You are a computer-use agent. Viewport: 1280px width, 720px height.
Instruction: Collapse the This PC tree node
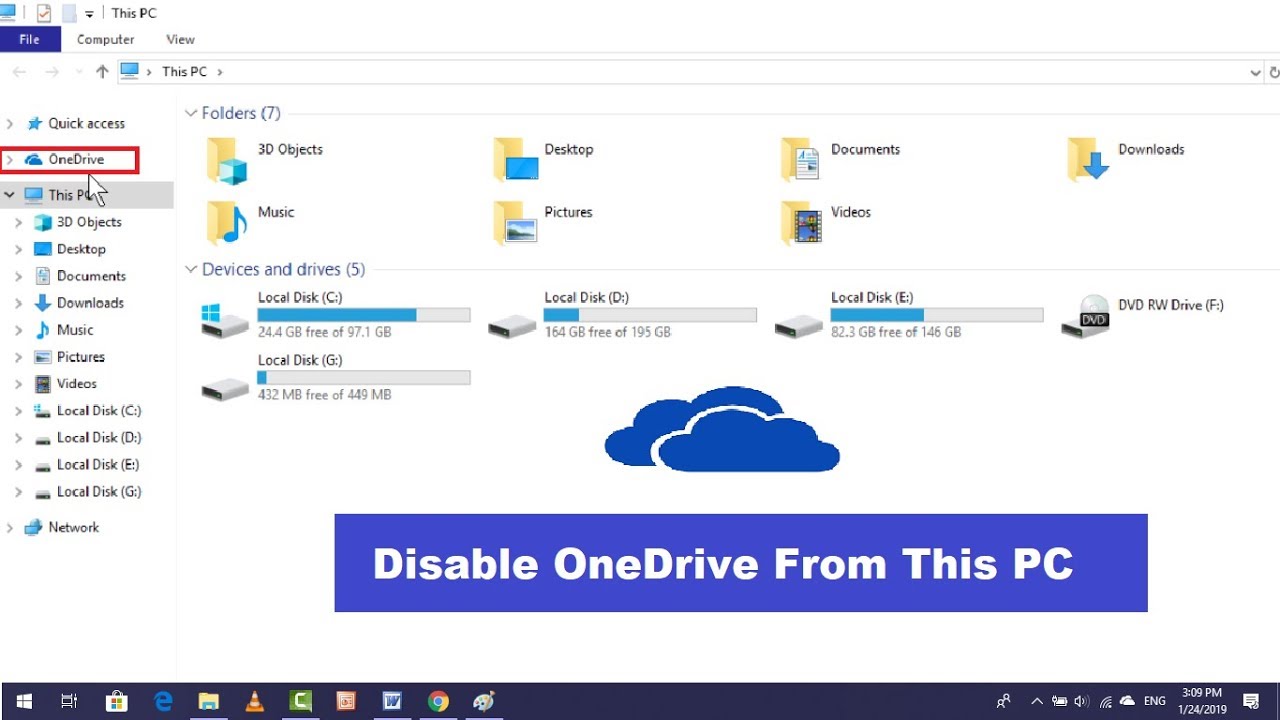tap(10, 195)
